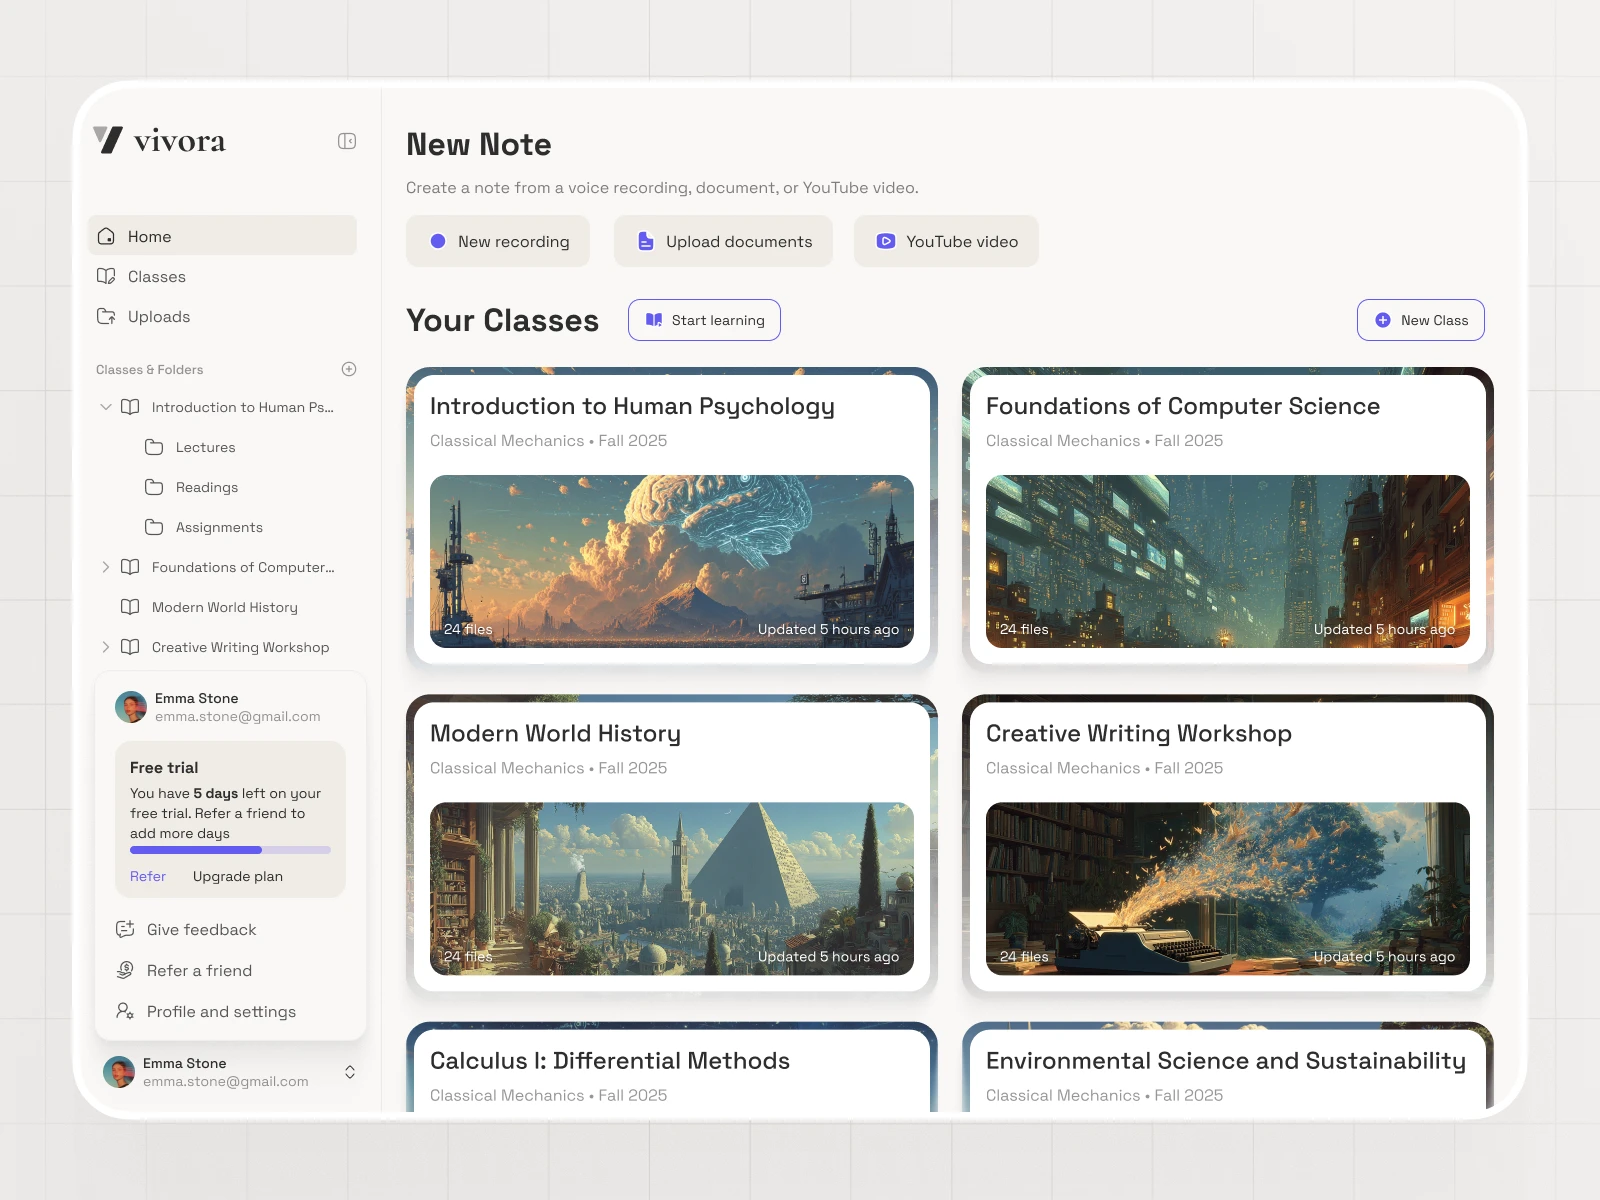This screenshot has width=1600, height=1200.
Task: Toggle account switcher up-down chevron
Action: click(350, 1072)
